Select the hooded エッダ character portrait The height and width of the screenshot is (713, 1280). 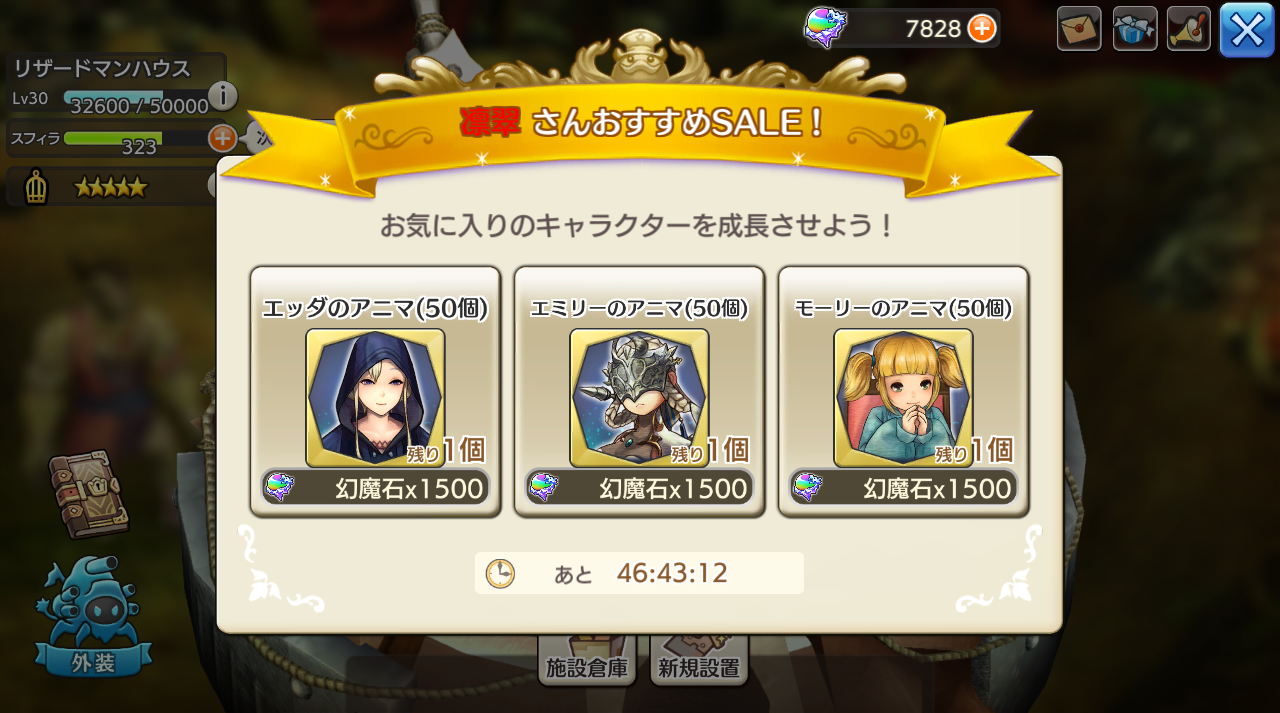tap(375, 398)
